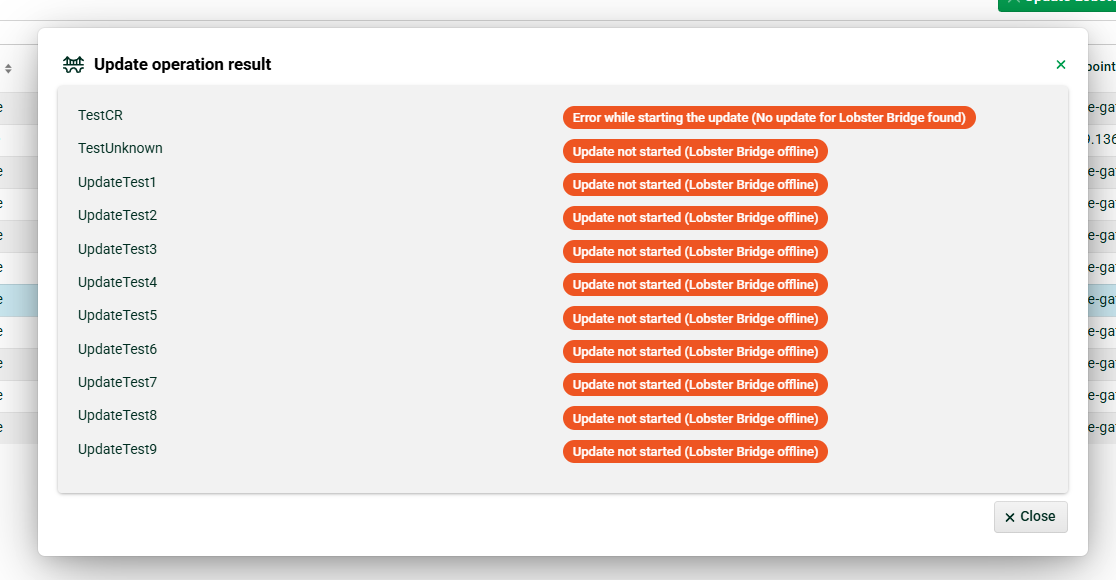Viewport: 1116px width, 580px height.
Task: Click the TestCR error status badge
Action: click(768, 118)
